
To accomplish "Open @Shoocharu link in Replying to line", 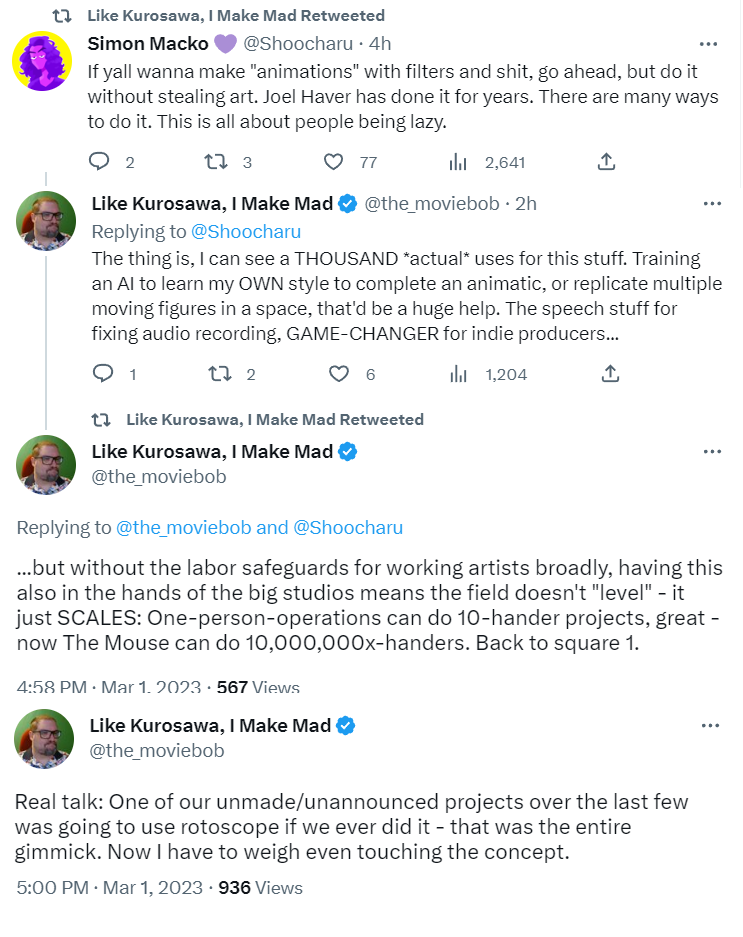I will (x=246, y=231).
